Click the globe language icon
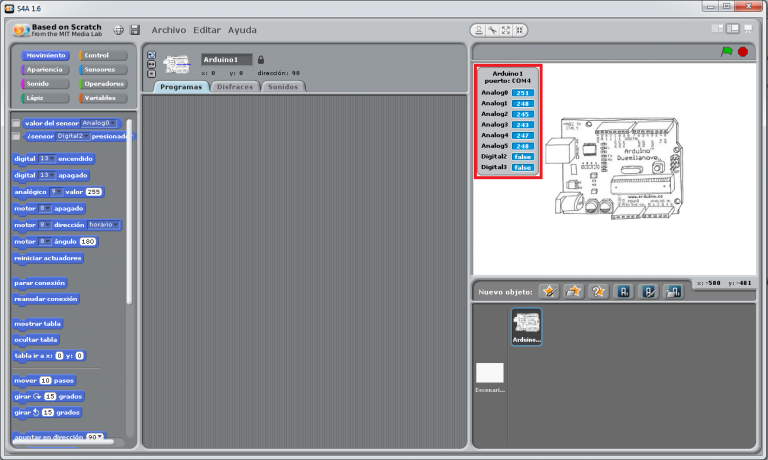This screenshot has width=768, height=460. pos(119,30)
